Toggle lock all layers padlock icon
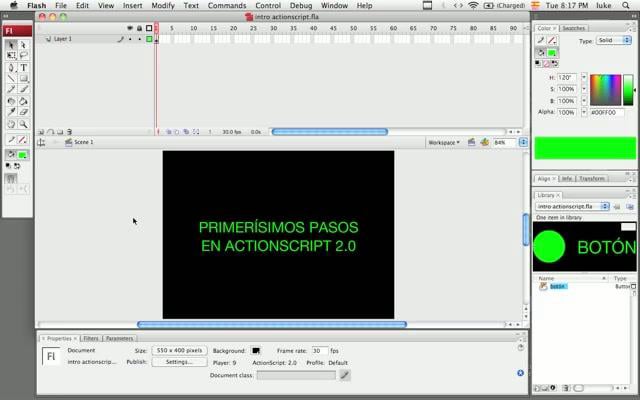Image resolution: width=640 pixels, height=400 pixels. [x=140, y=28]
